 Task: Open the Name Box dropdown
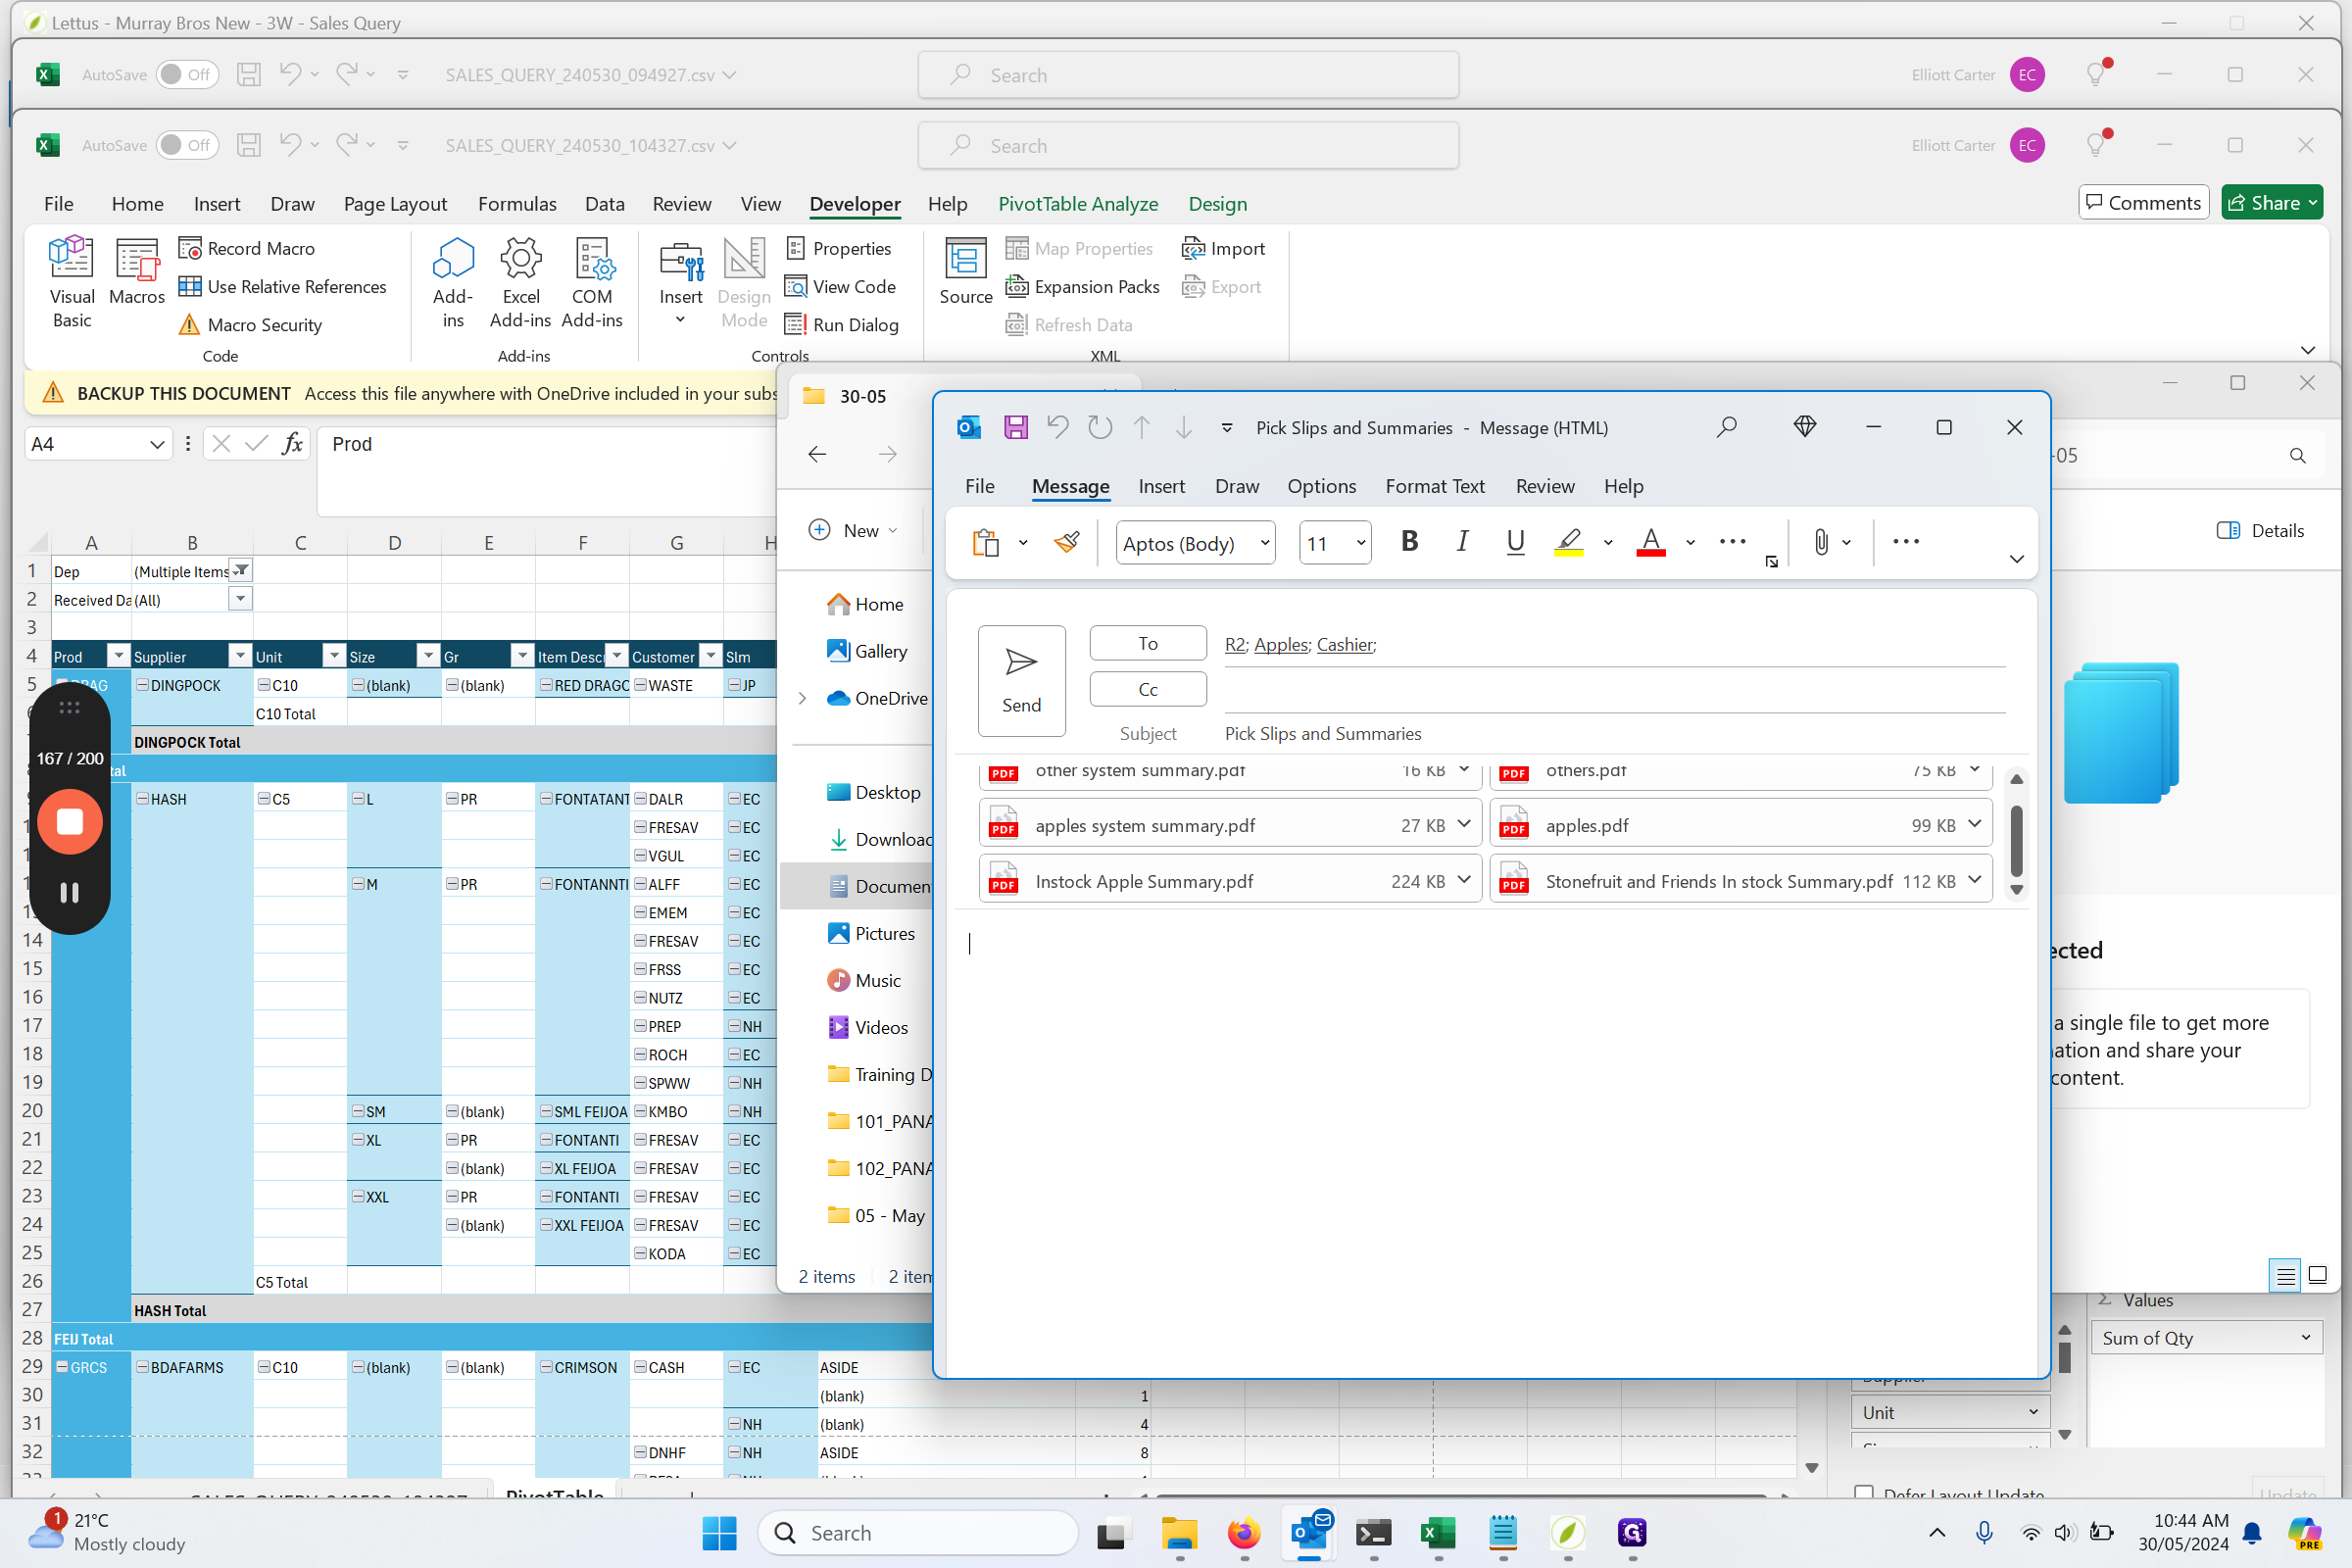click(157, 444)
